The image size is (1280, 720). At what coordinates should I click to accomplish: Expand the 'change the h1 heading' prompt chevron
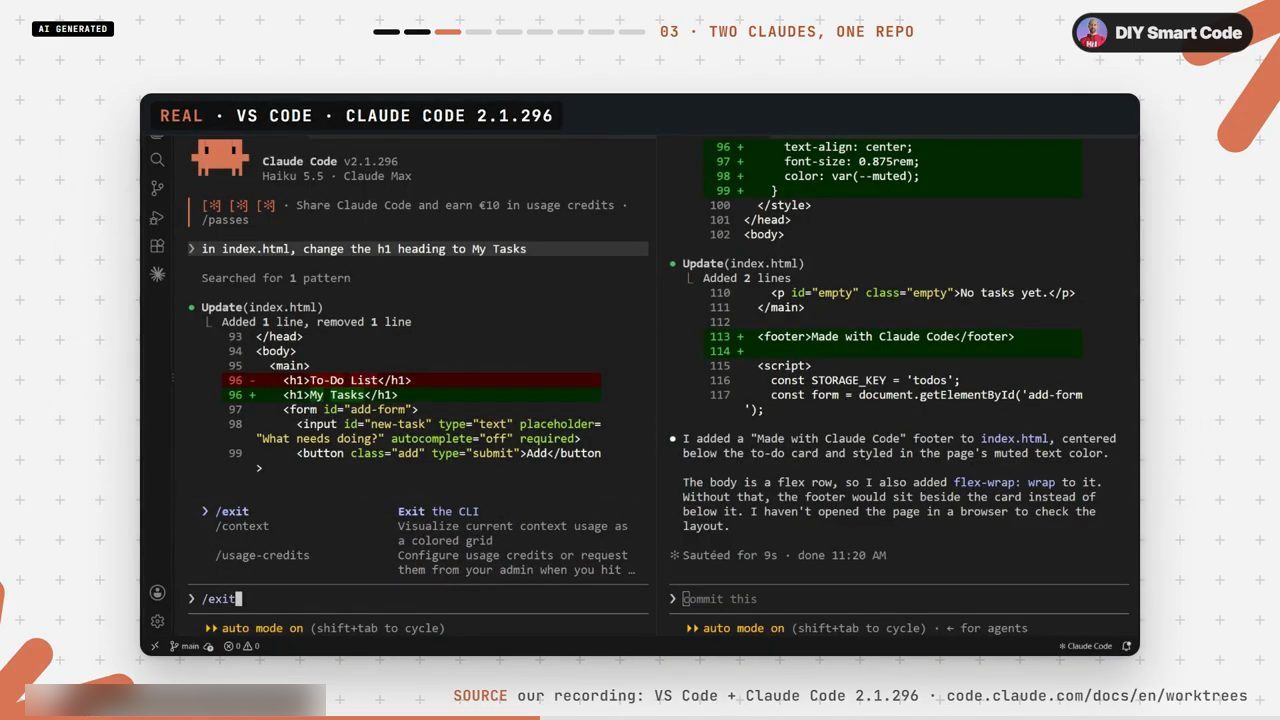[191, 249]
